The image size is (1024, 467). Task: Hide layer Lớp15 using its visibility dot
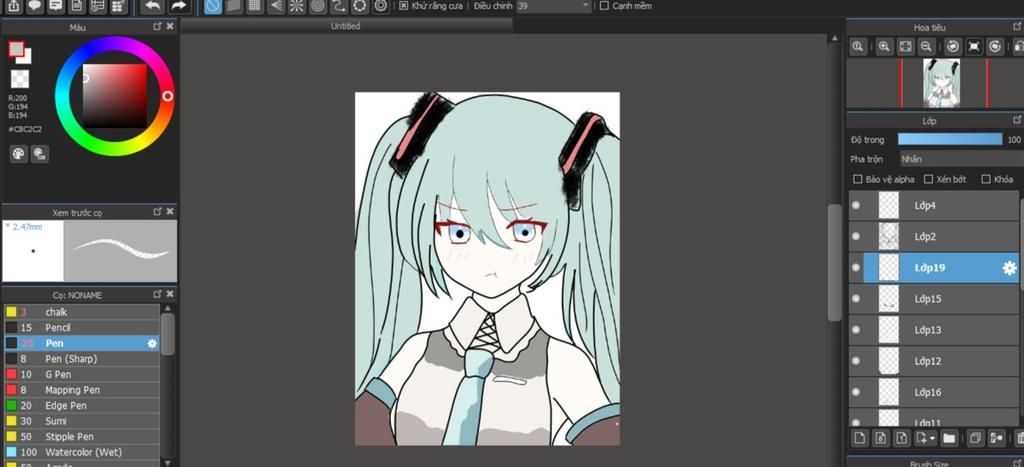[x=856, y=299]
